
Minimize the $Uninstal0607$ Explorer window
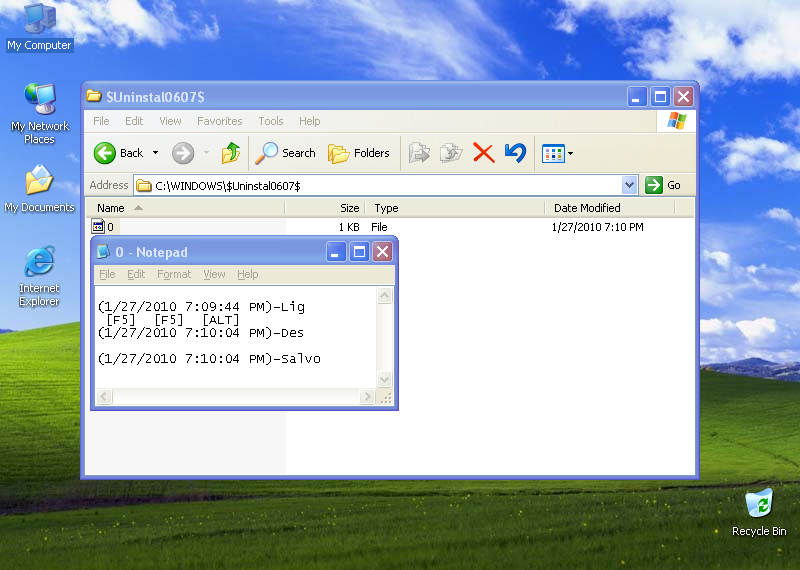(637, 96)
